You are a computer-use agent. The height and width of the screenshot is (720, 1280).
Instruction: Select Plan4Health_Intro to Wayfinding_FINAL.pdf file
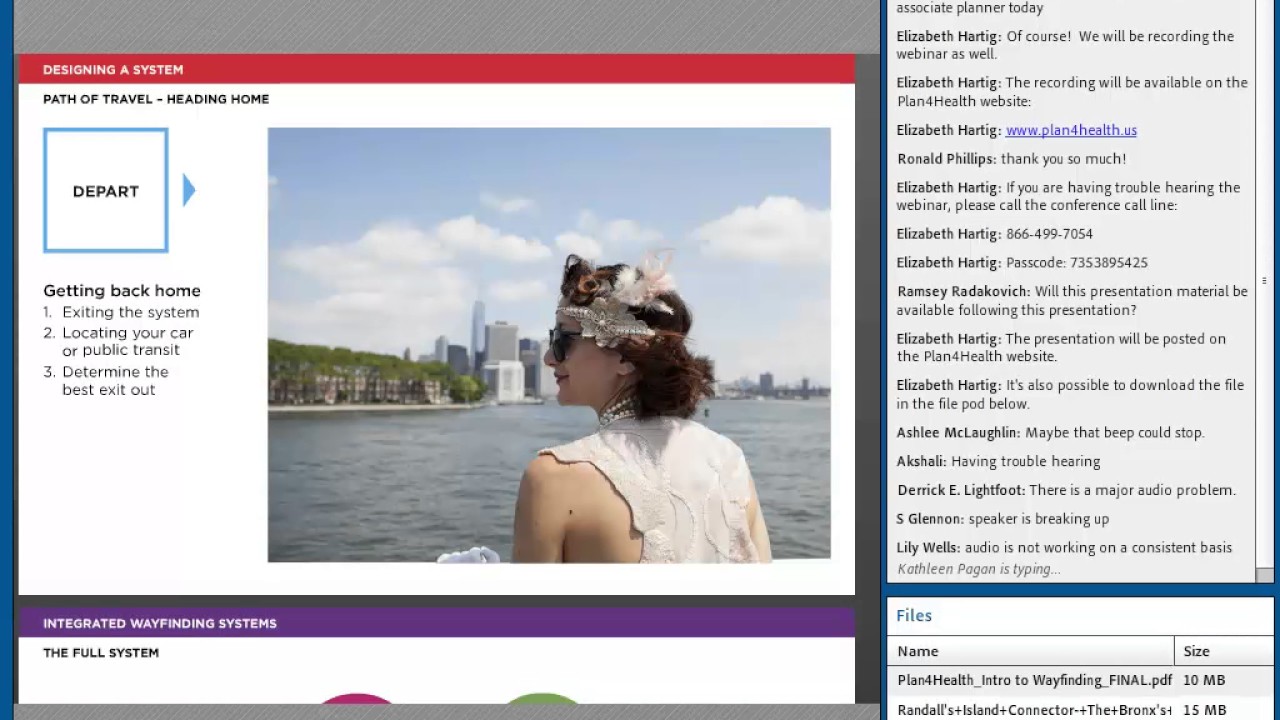point(1034,680)
